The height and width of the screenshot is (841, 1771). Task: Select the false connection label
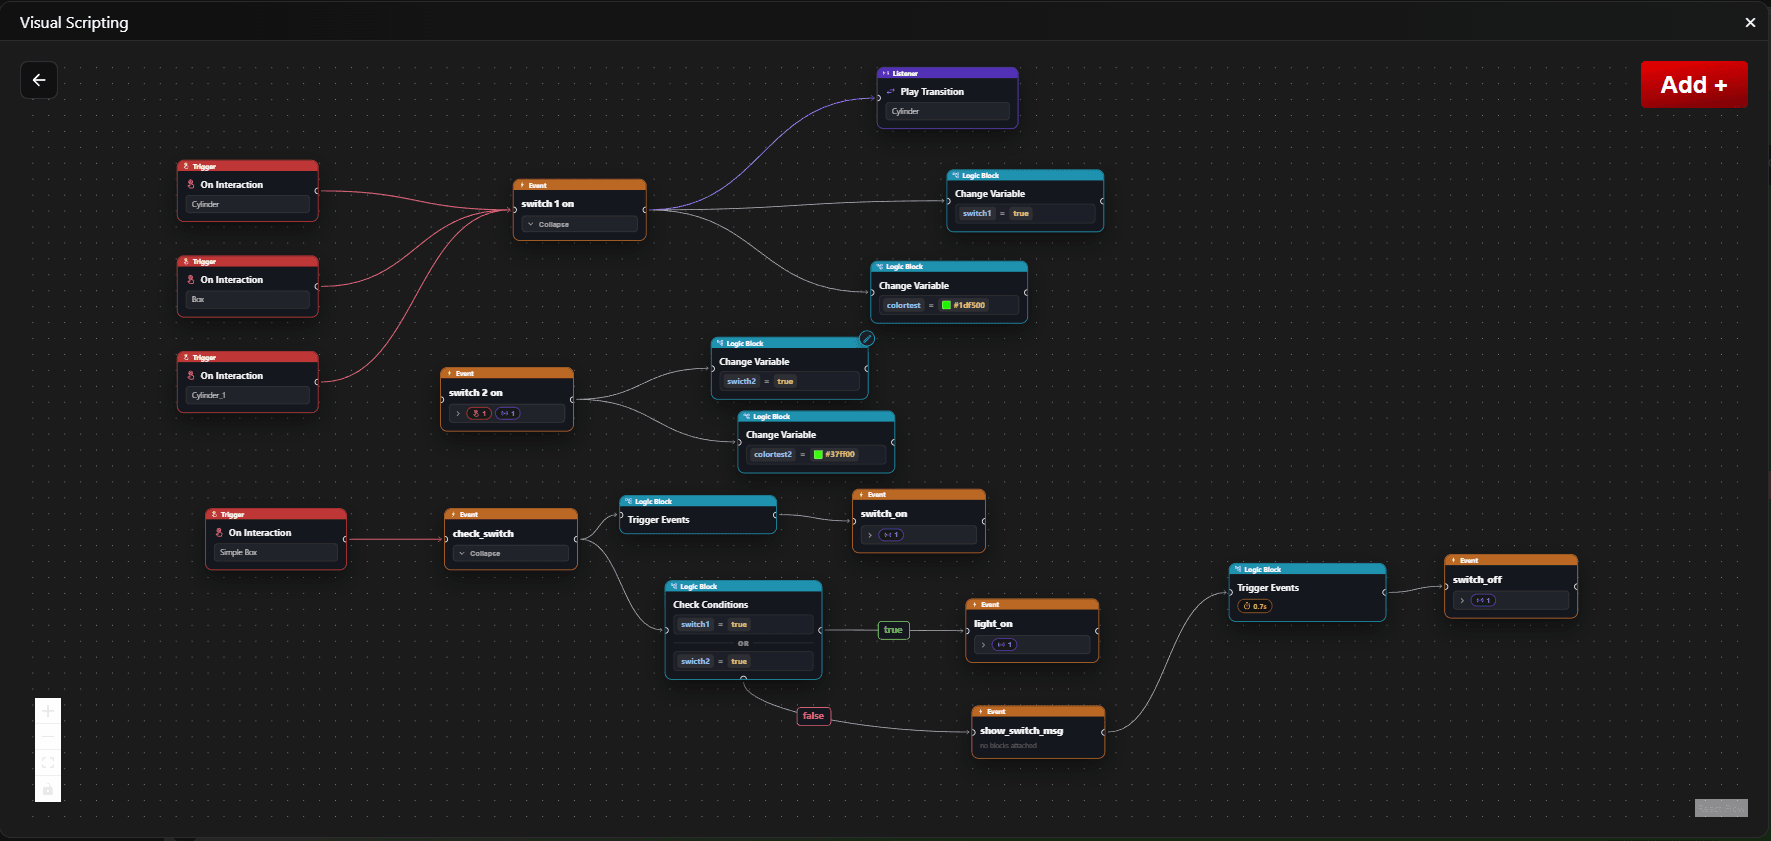(813, 716)
